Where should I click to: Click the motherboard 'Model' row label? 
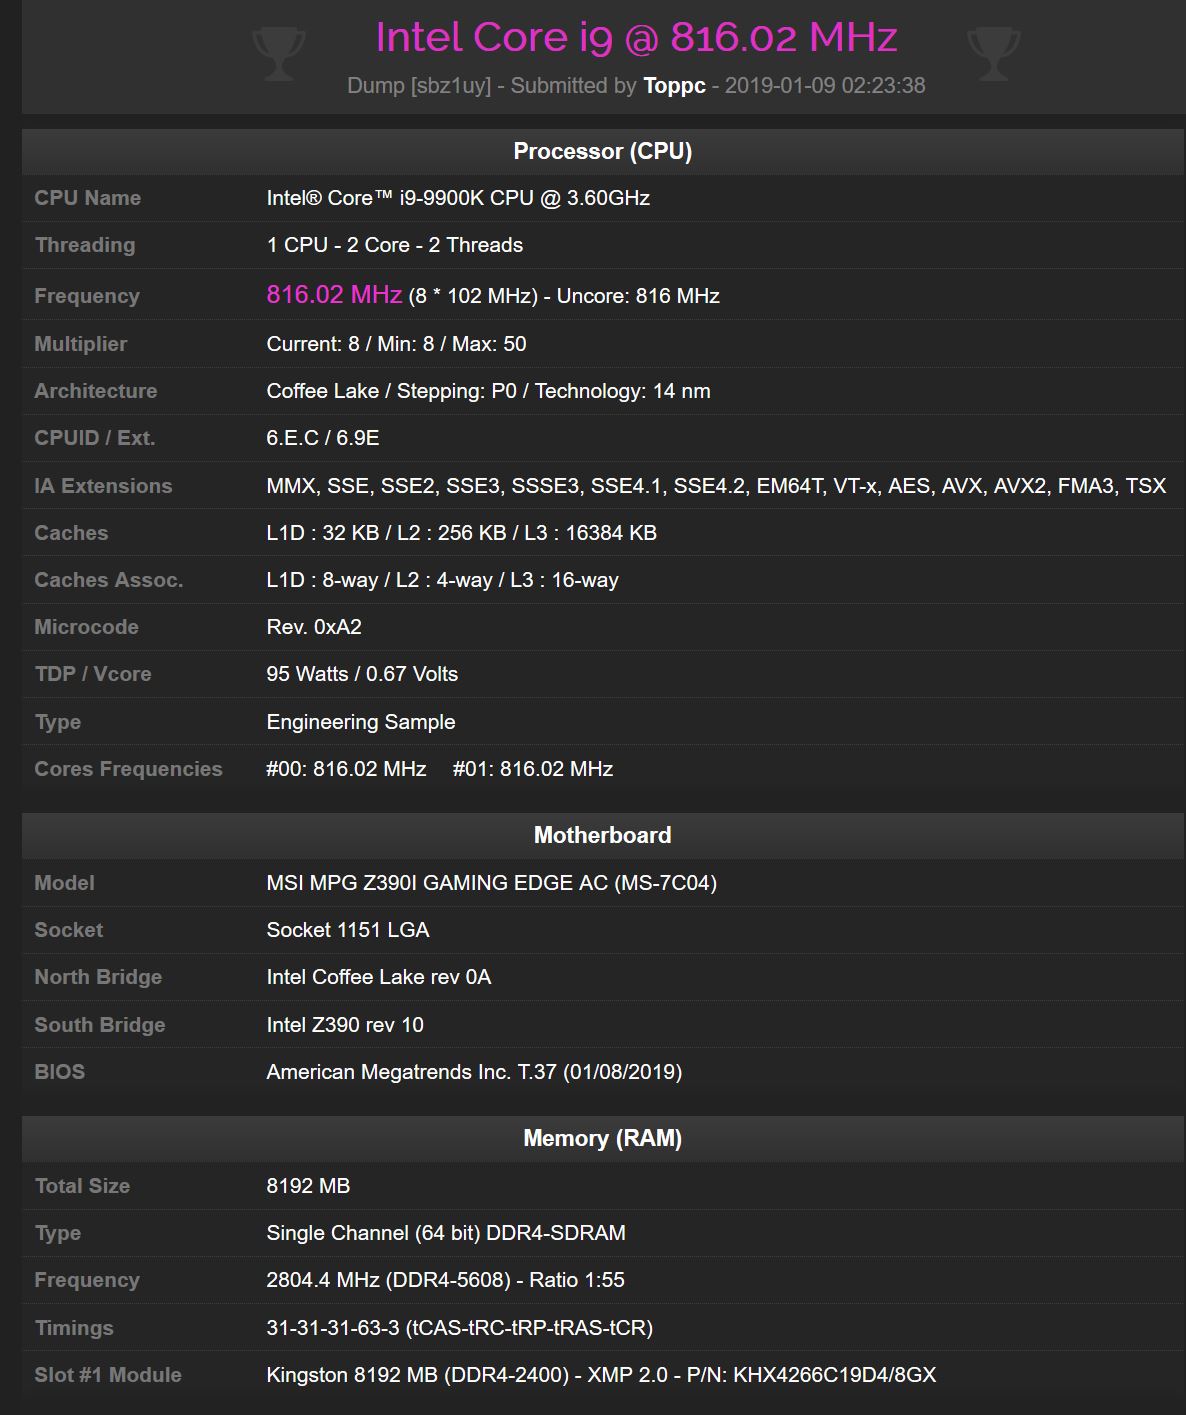65,883
